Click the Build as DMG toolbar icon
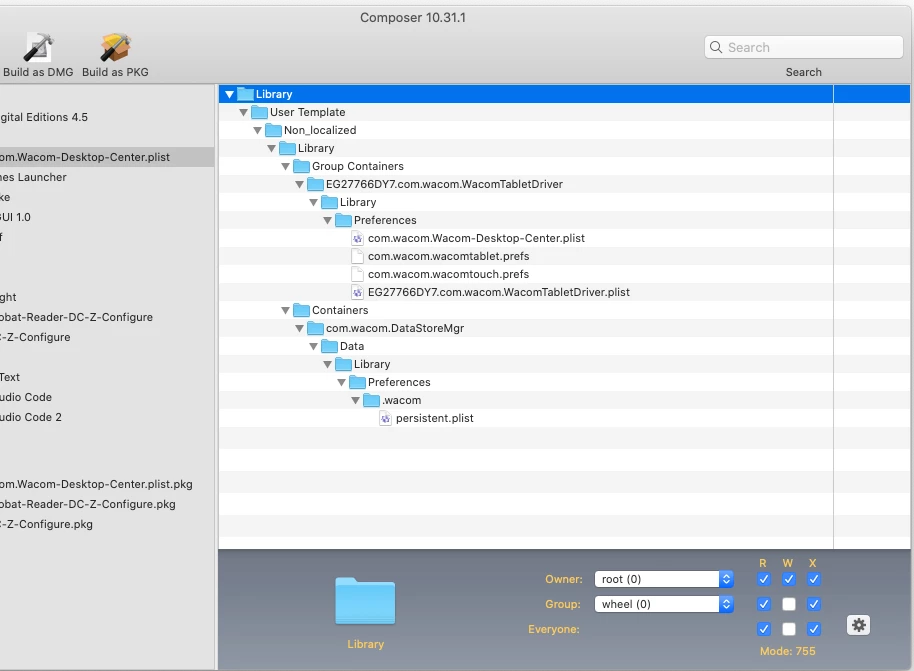Image resolution: width=914 pixels, height=671 pixels. click(38, 47)
